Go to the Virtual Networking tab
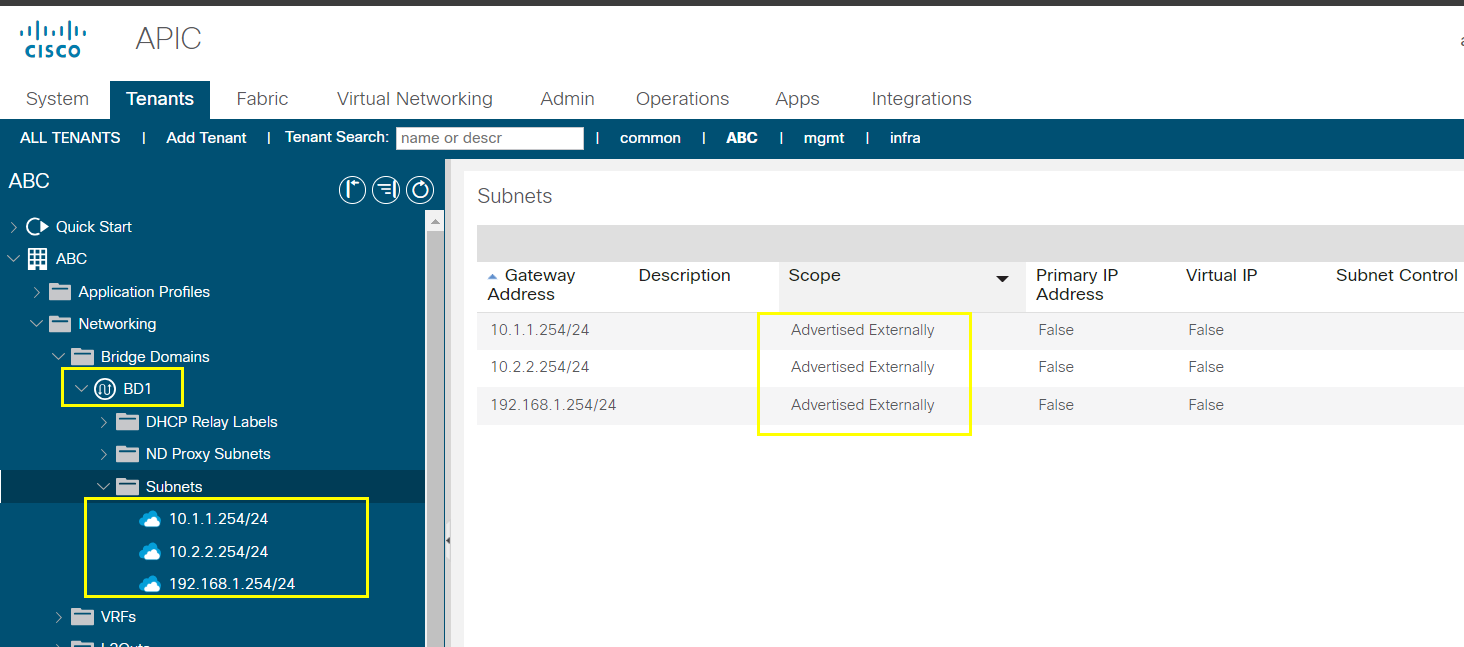This screenshot has width=1464, height=647. coord(415,99)
